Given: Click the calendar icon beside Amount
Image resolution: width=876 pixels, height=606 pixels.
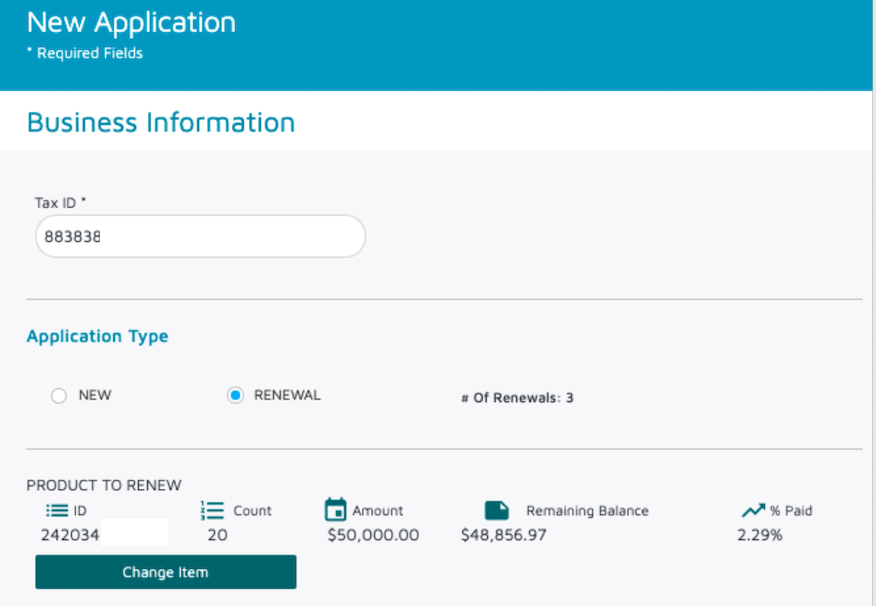Looking at the screenshot, I should point(335,509).
